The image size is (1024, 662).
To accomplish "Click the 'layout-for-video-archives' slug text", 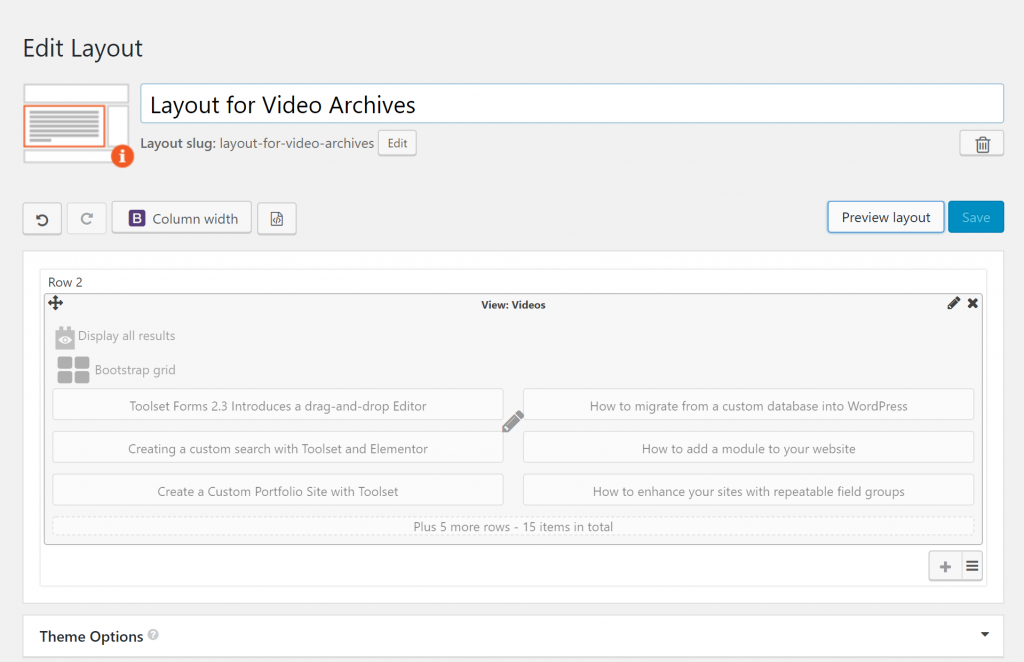I will coord(296,144).
